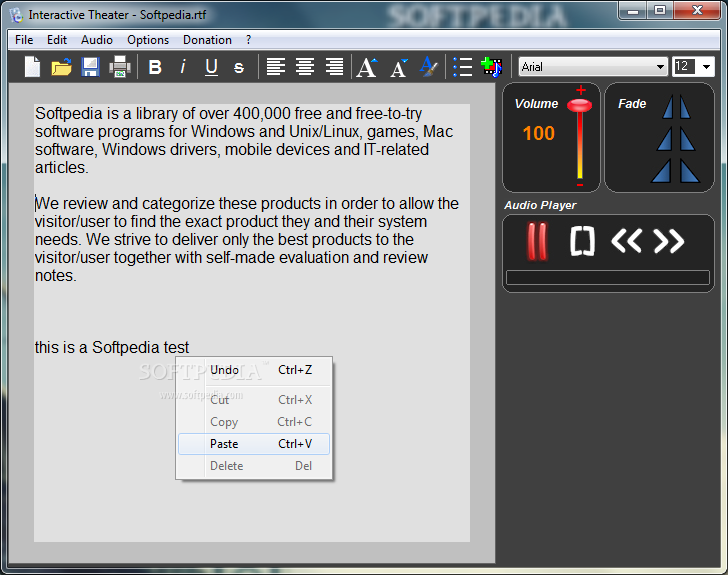Viewport: 728px width, 575px height.
Task: Choose Undo from the context menu
Action: (x=254, y=370)
